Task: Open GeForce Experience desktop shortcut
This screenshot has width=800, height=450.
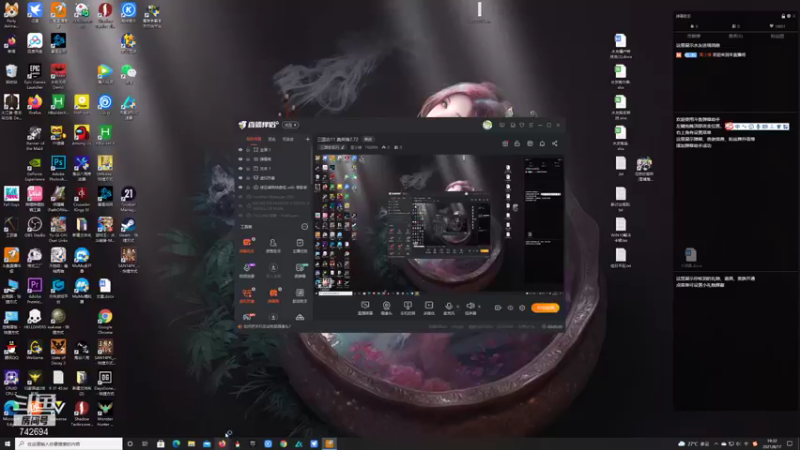Action: (x=35, y=168)
